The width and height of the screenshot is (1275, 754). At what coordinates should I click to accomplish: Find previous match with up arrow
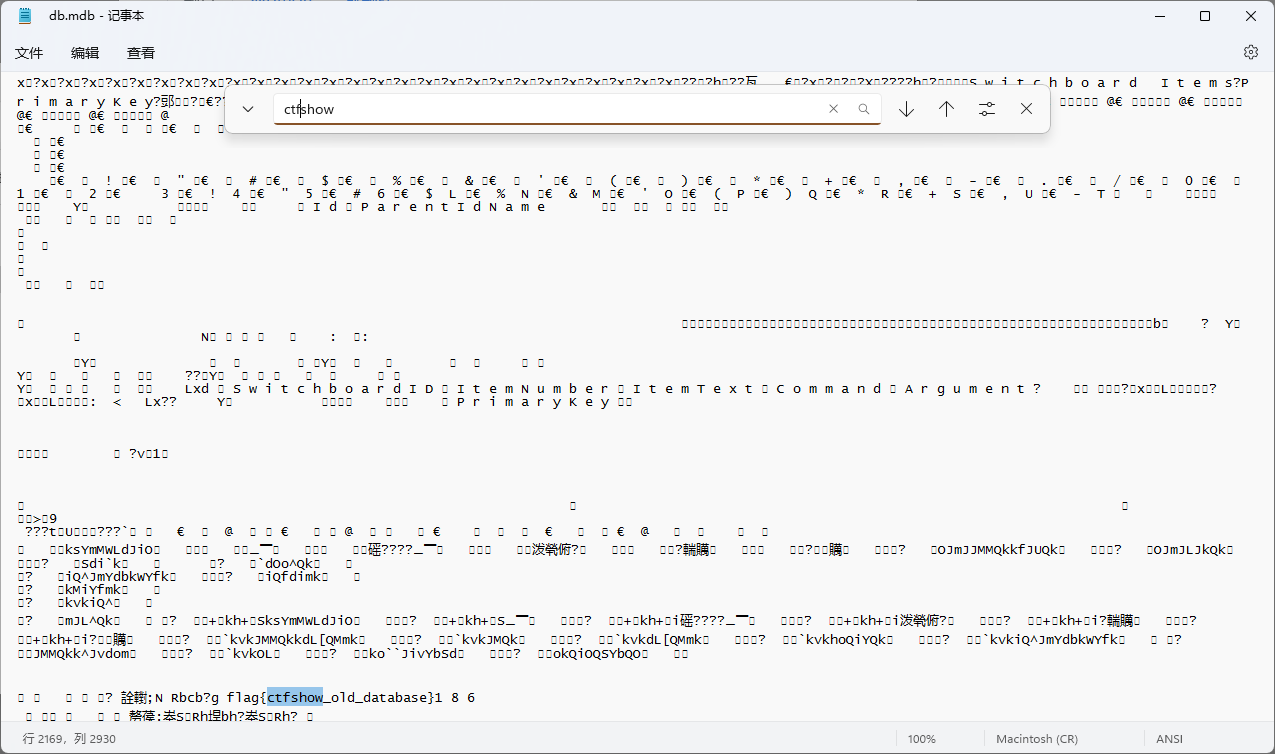(946, 109)
